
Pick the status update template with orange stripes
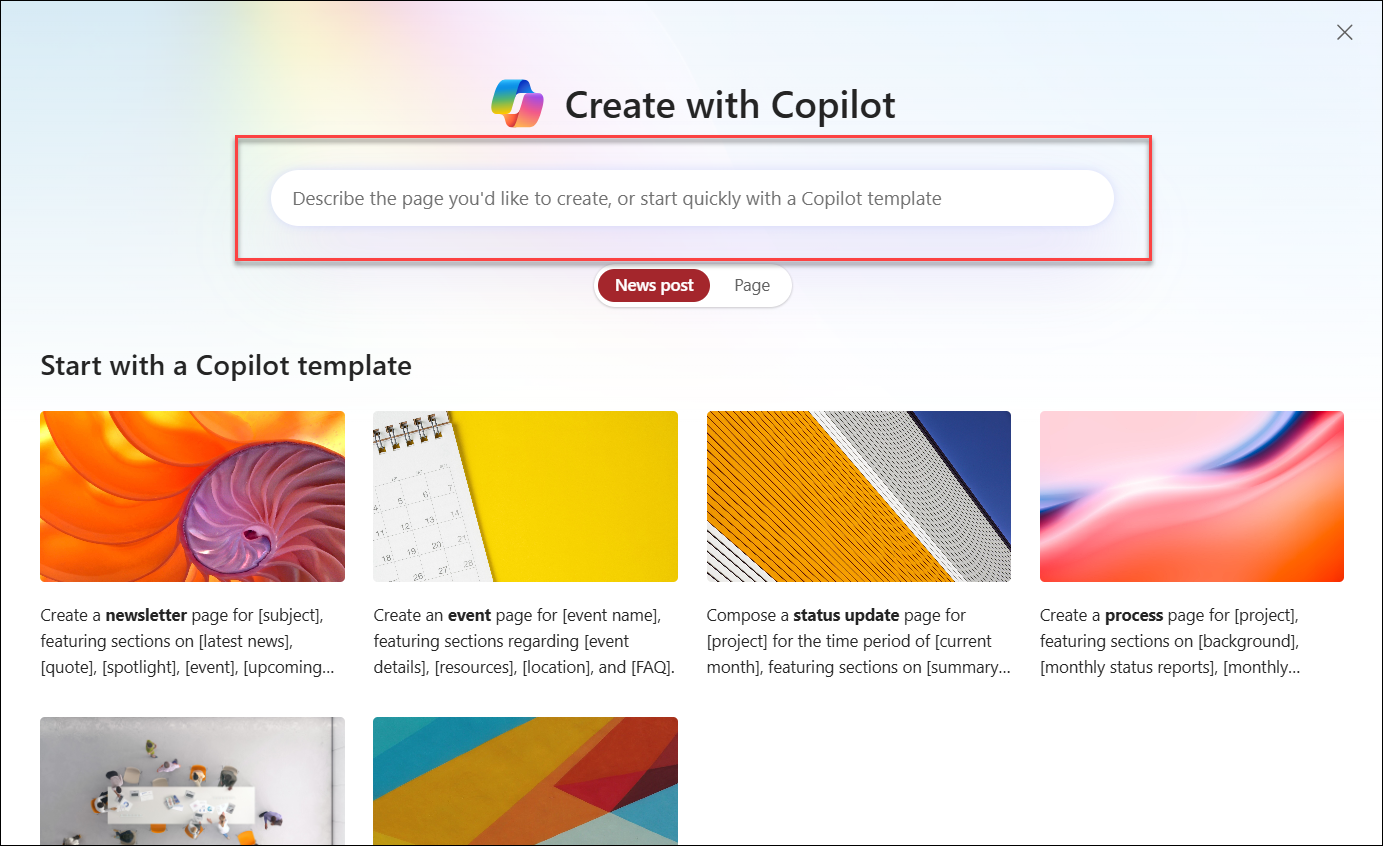coord(858,496)
